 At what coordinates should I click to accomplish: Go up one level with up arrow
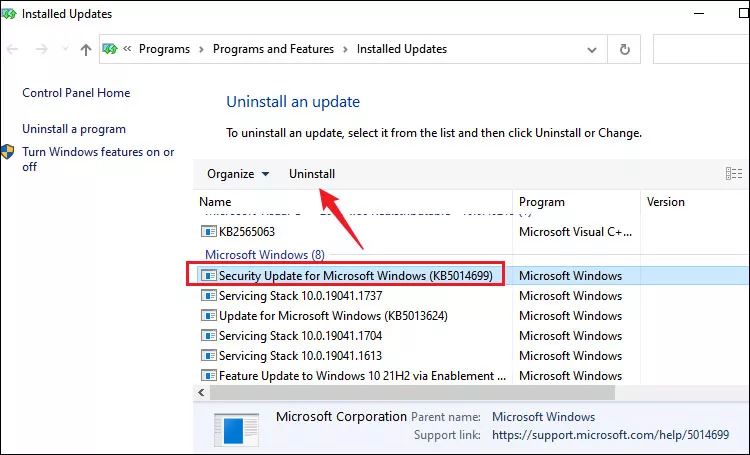pos(86,49)
